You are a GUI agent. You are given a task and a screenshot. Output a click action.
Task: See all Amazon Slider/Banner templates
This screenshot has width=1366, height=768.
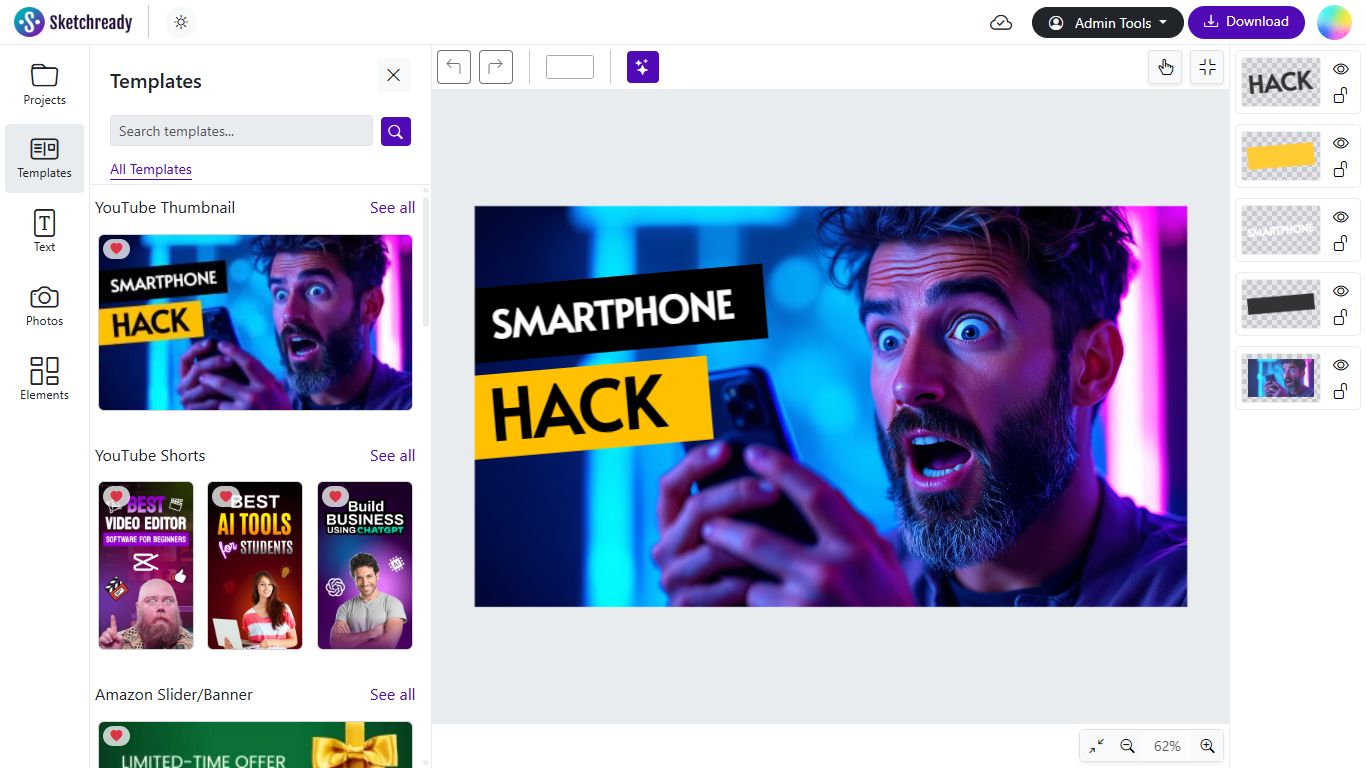pyautogui.click(x=392, y=695)
